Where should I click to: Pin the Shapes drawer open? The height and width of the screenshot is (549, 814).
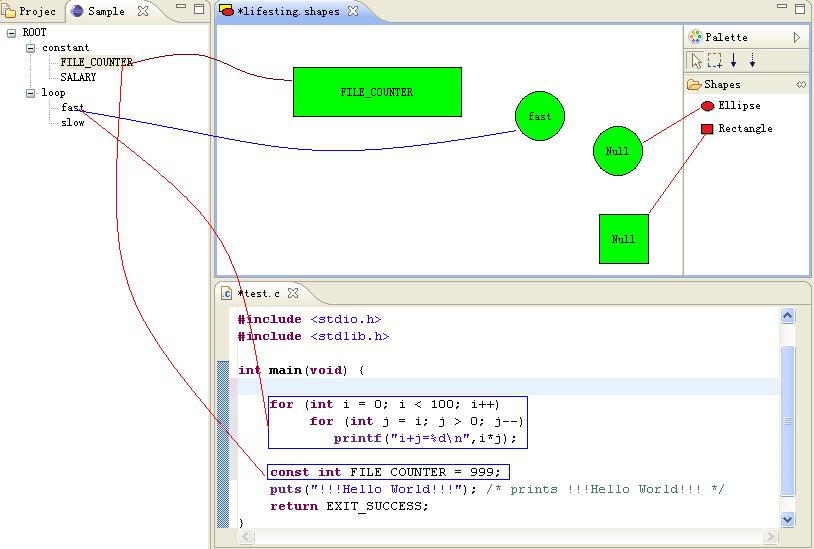(801, 84)
